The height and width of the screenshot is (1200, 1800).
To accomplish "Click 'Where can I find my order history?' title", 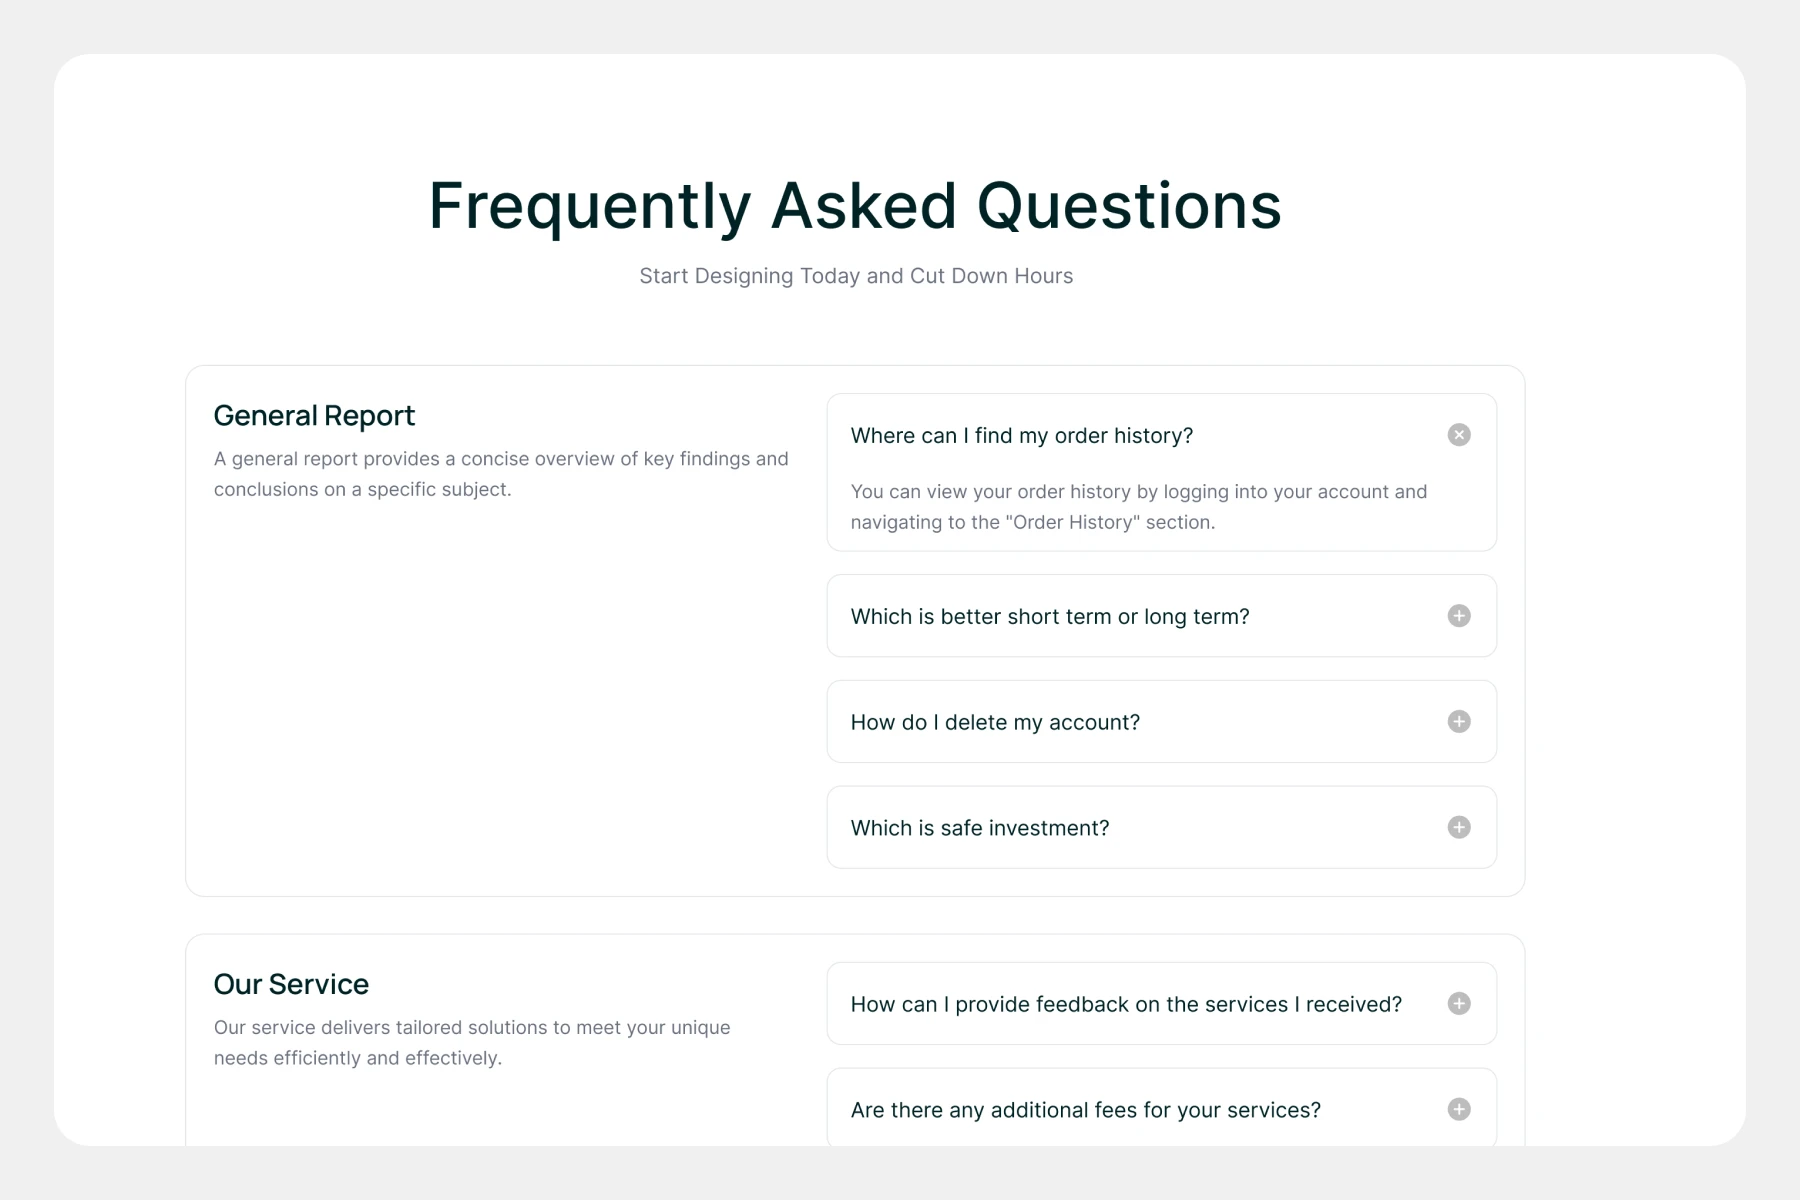I will [x=1021, y=436].
